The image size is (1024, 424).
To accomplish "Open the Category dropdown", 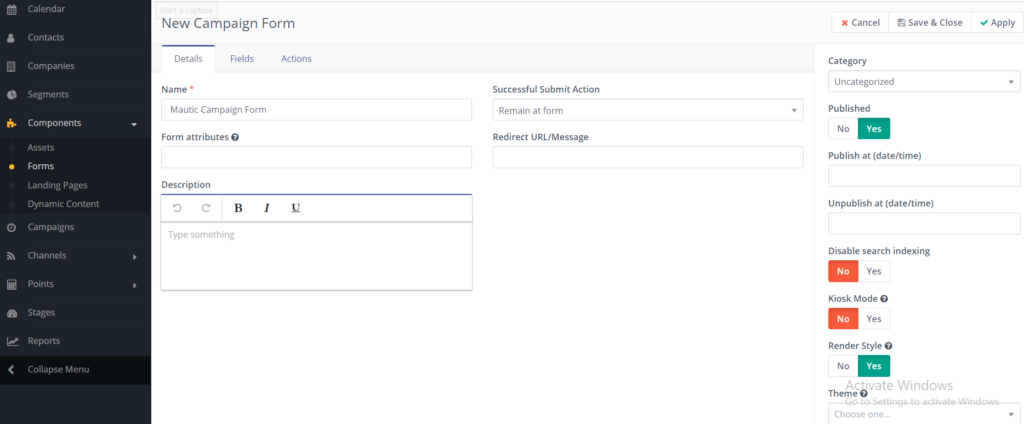I will coord(924,82).
